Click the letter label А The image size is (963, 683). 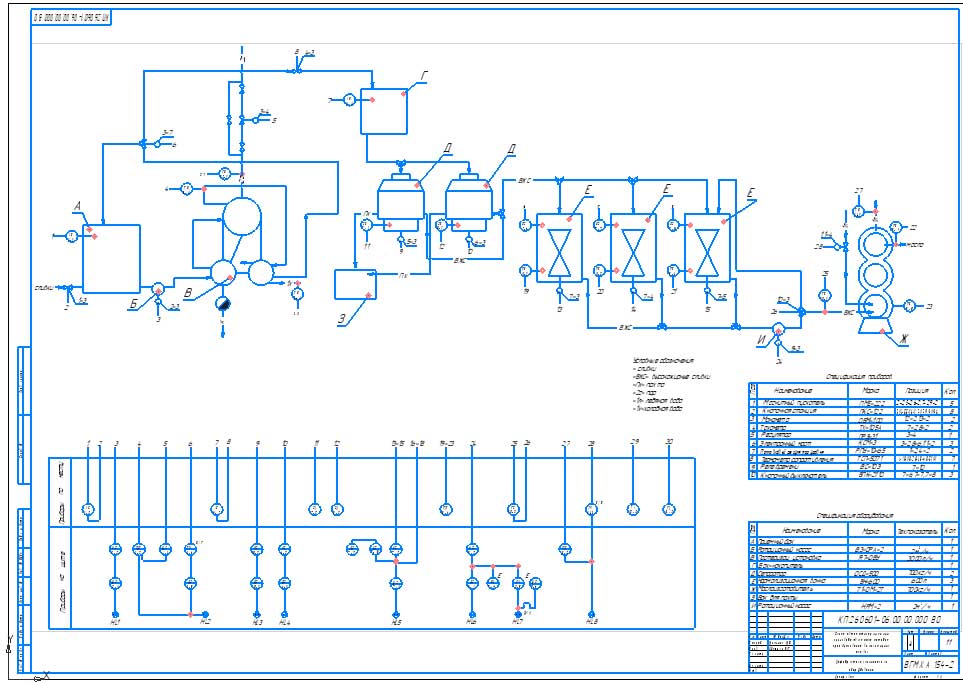point(77,208)
